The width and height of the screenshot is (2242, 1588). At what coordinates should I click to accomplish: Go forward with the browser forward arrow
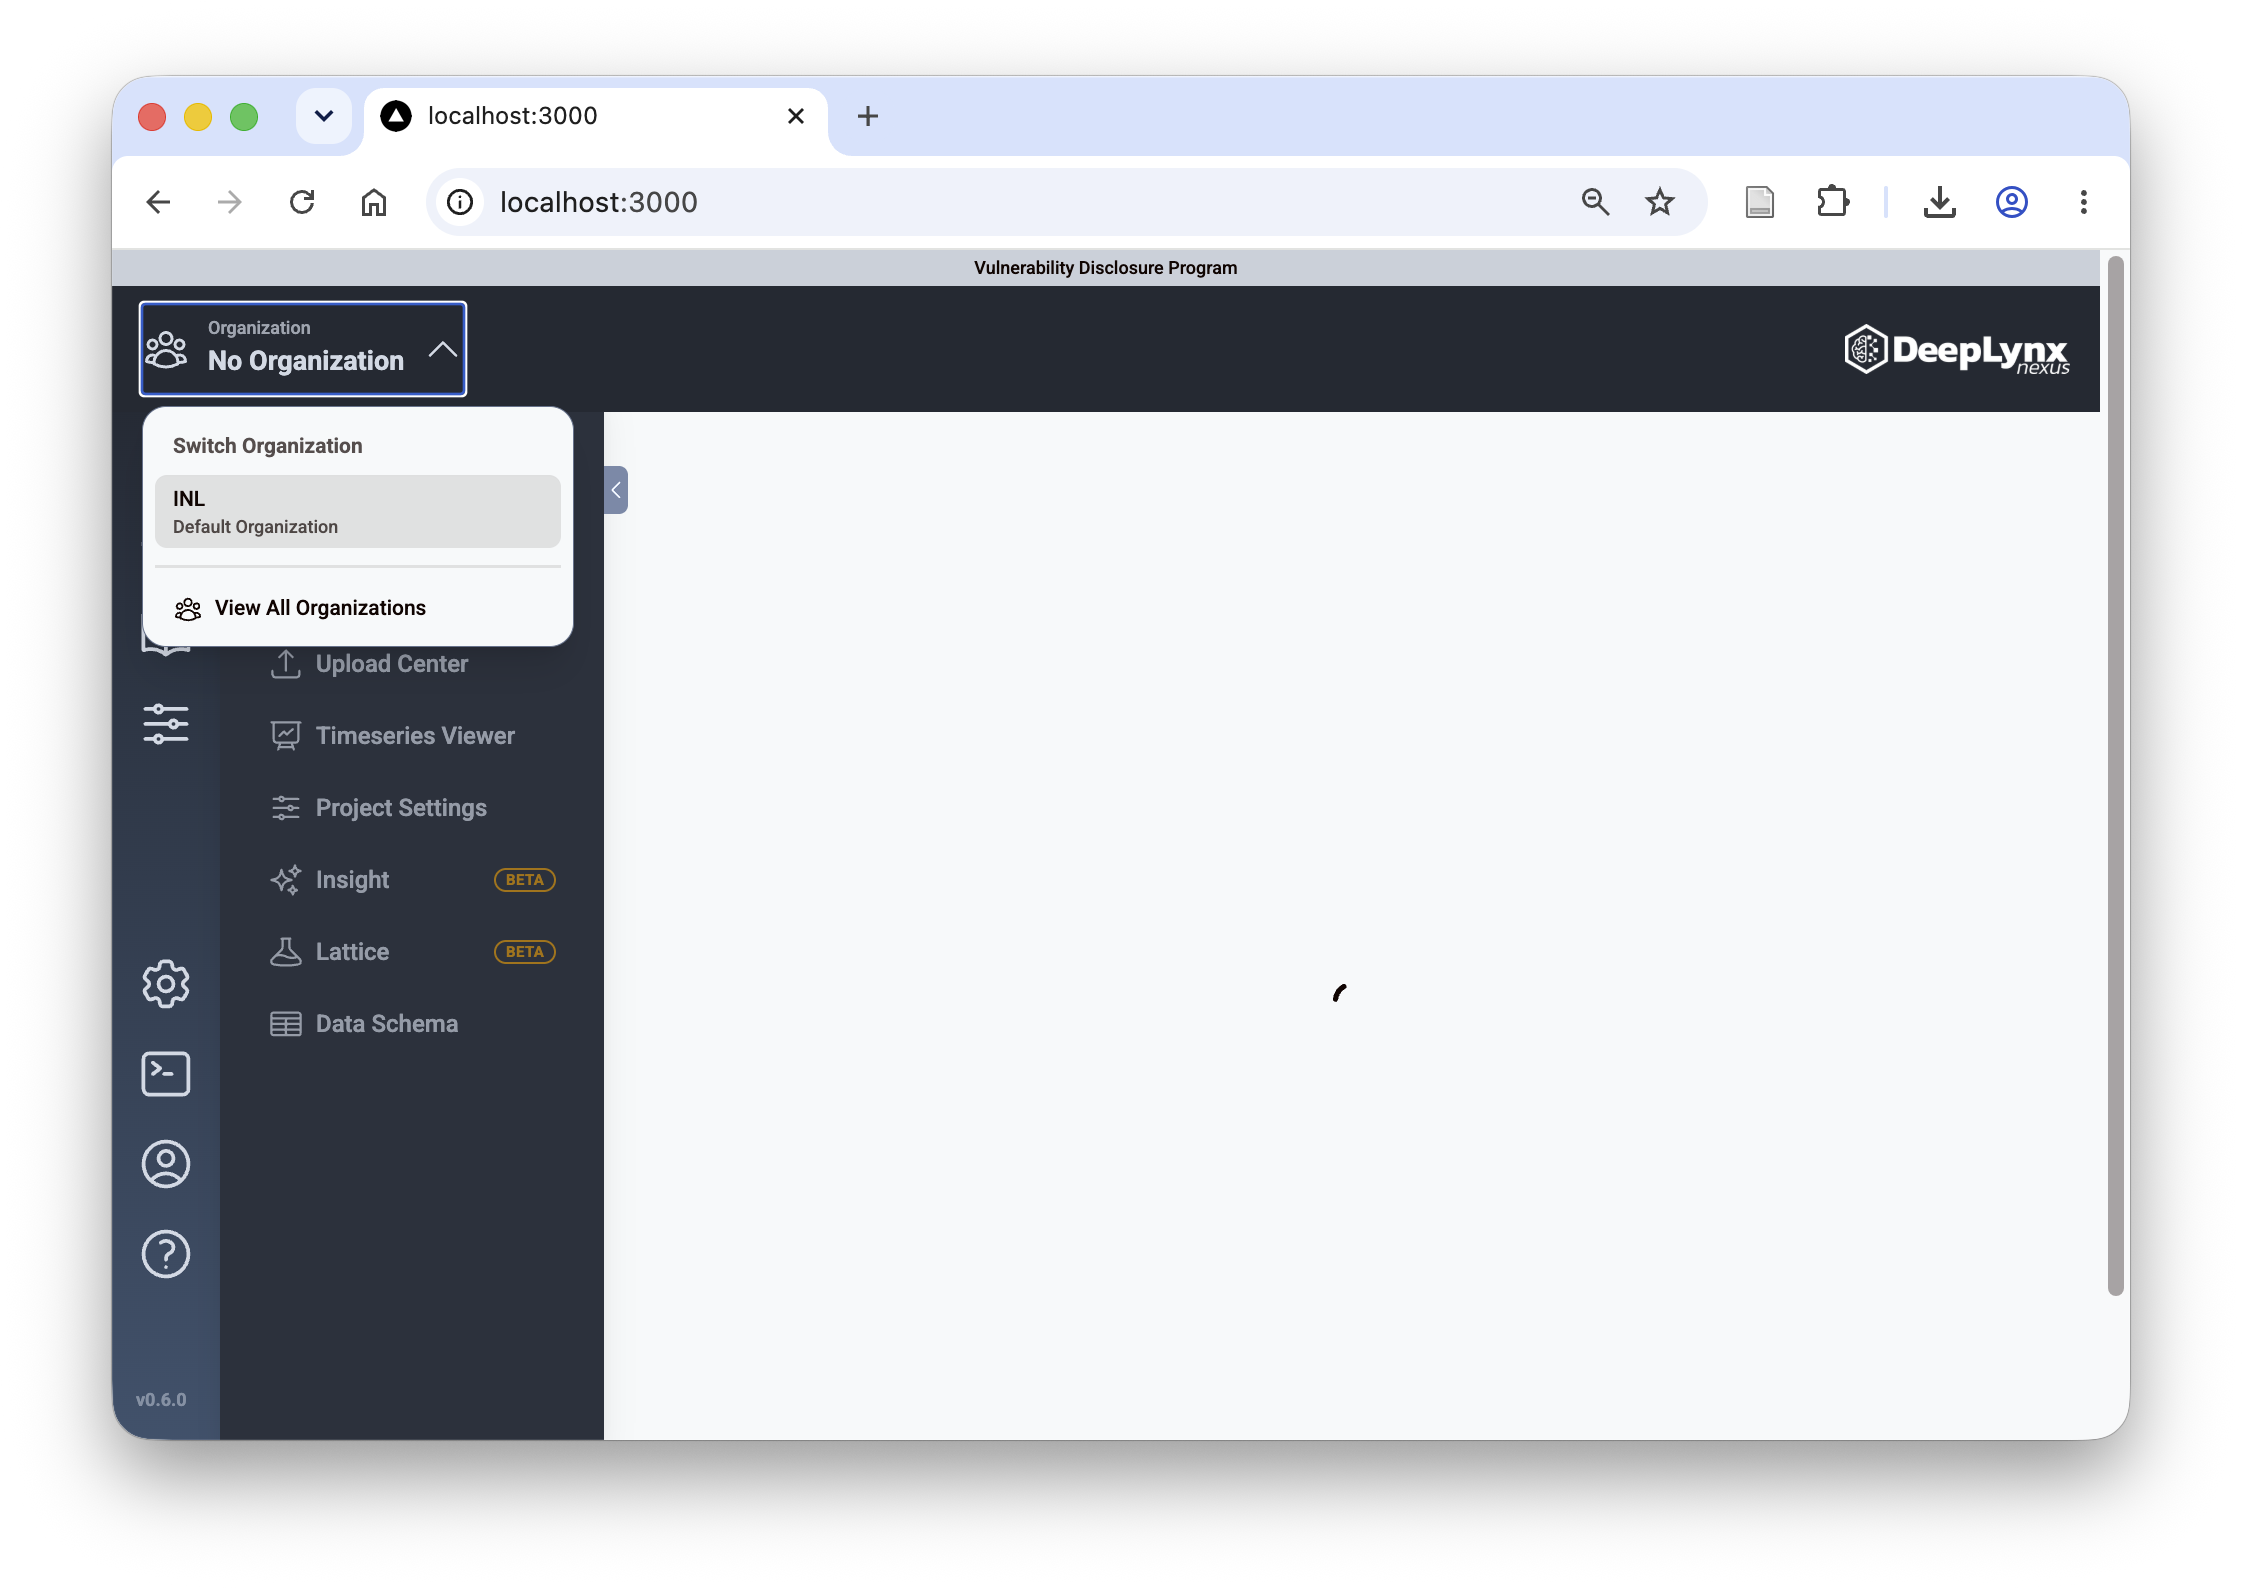coord(230,202)
